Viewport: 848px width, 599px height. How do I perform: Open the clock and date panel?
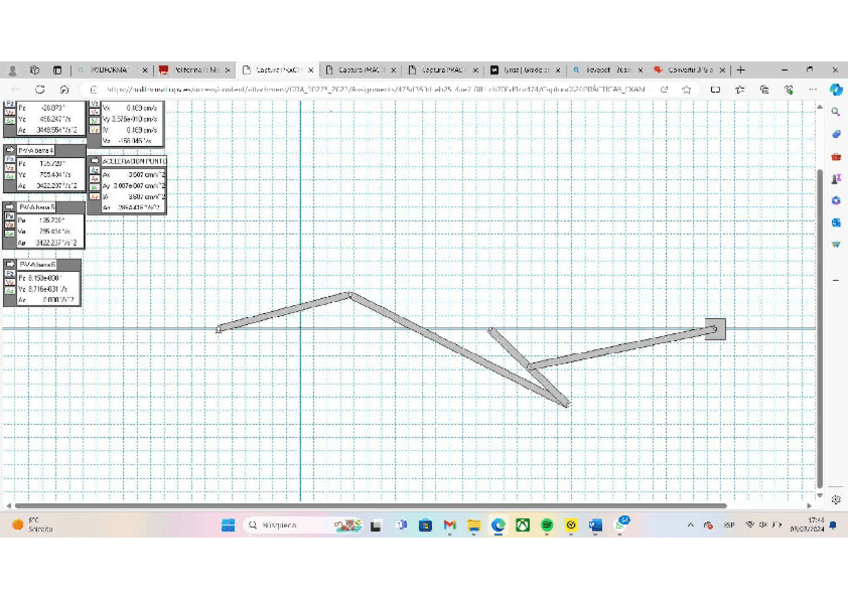[807, 525]
